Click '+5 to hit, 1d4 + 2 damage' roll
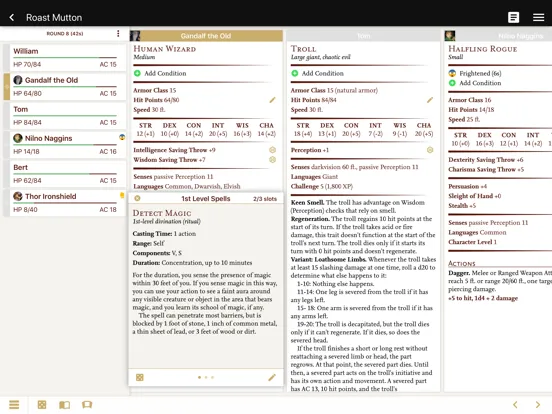The height and width of the screenshot is (414, 552). (483, 298)
